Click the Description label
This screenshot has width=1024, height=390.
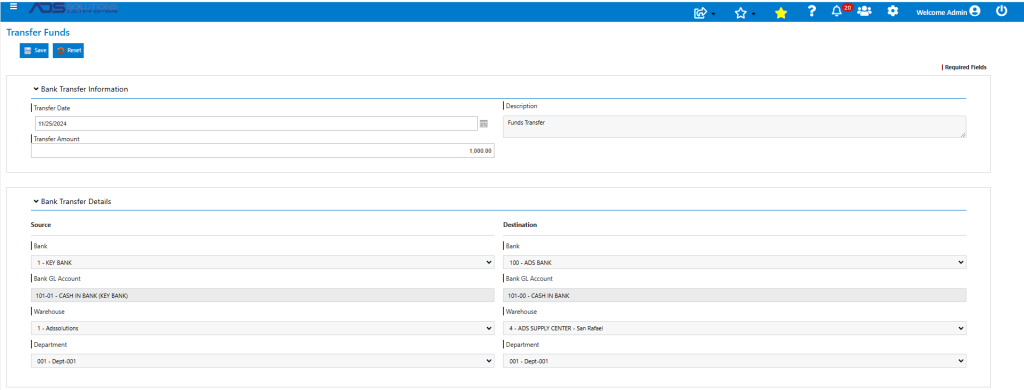tap(521, 106)
